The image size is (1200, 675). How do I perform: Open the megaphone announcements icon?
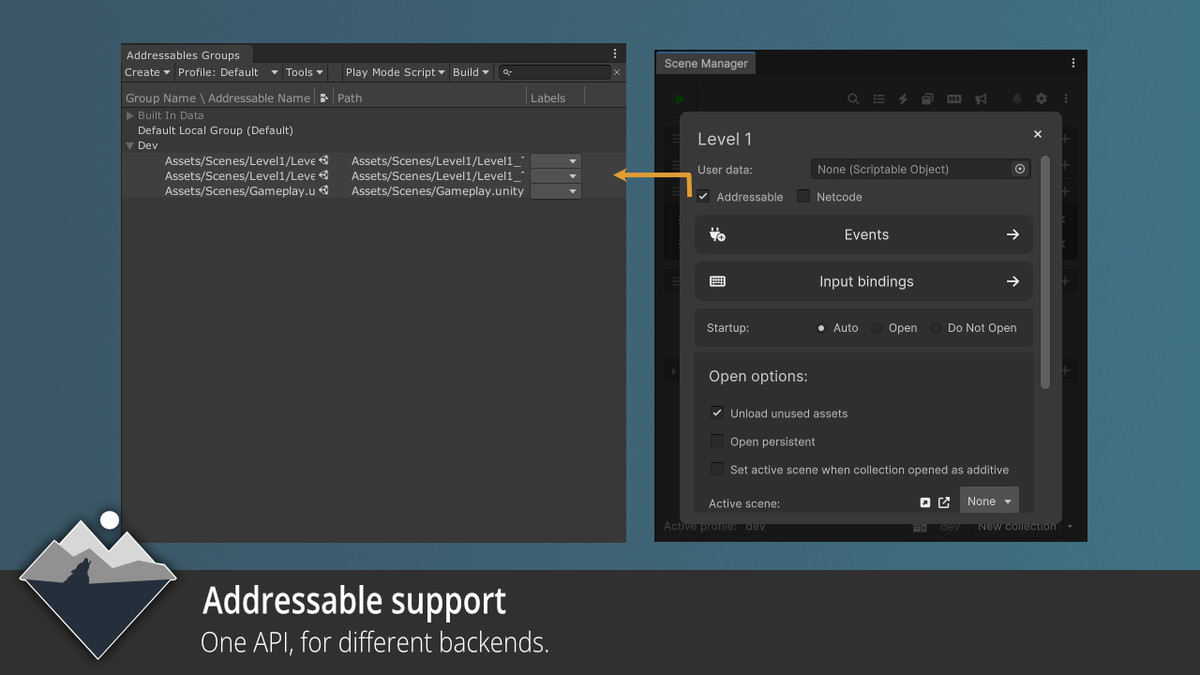tap(979, 97)
